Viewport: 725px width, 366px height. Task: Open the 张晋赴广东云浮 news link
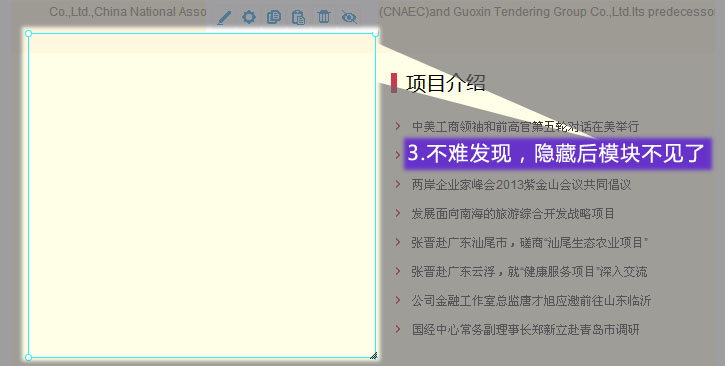(529, 272)
